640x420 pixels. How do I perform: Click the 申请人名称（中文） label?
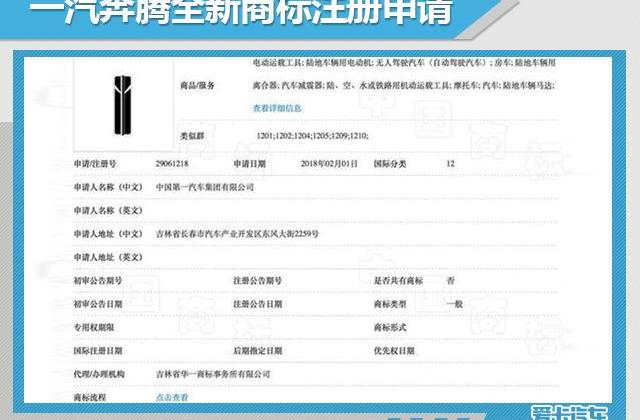pos(108,187)
